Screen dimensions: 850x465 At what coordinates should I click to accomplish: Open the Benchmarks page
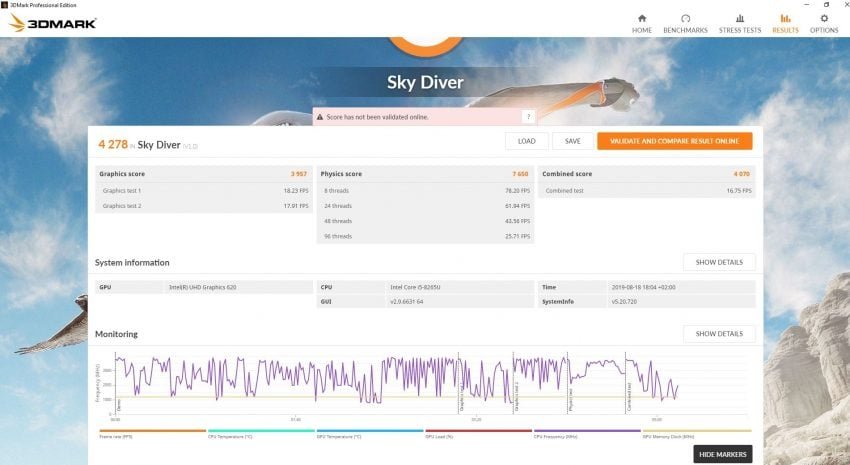[686, 23]
